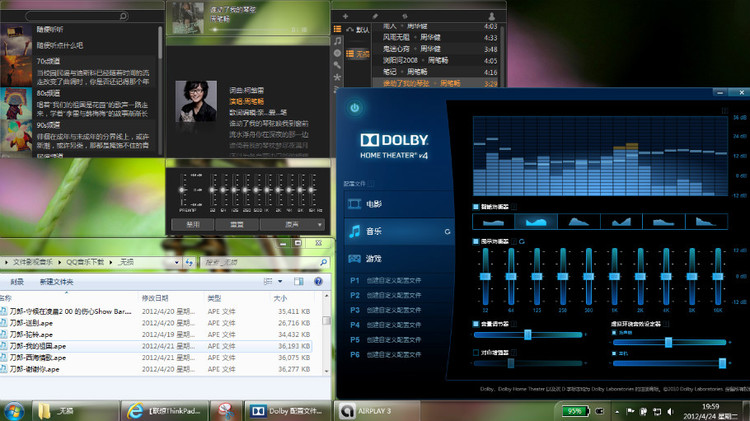Toggle the volume leveler checkbox in Dolby
This screenshot has height=421, width=750.
point(475,324)
